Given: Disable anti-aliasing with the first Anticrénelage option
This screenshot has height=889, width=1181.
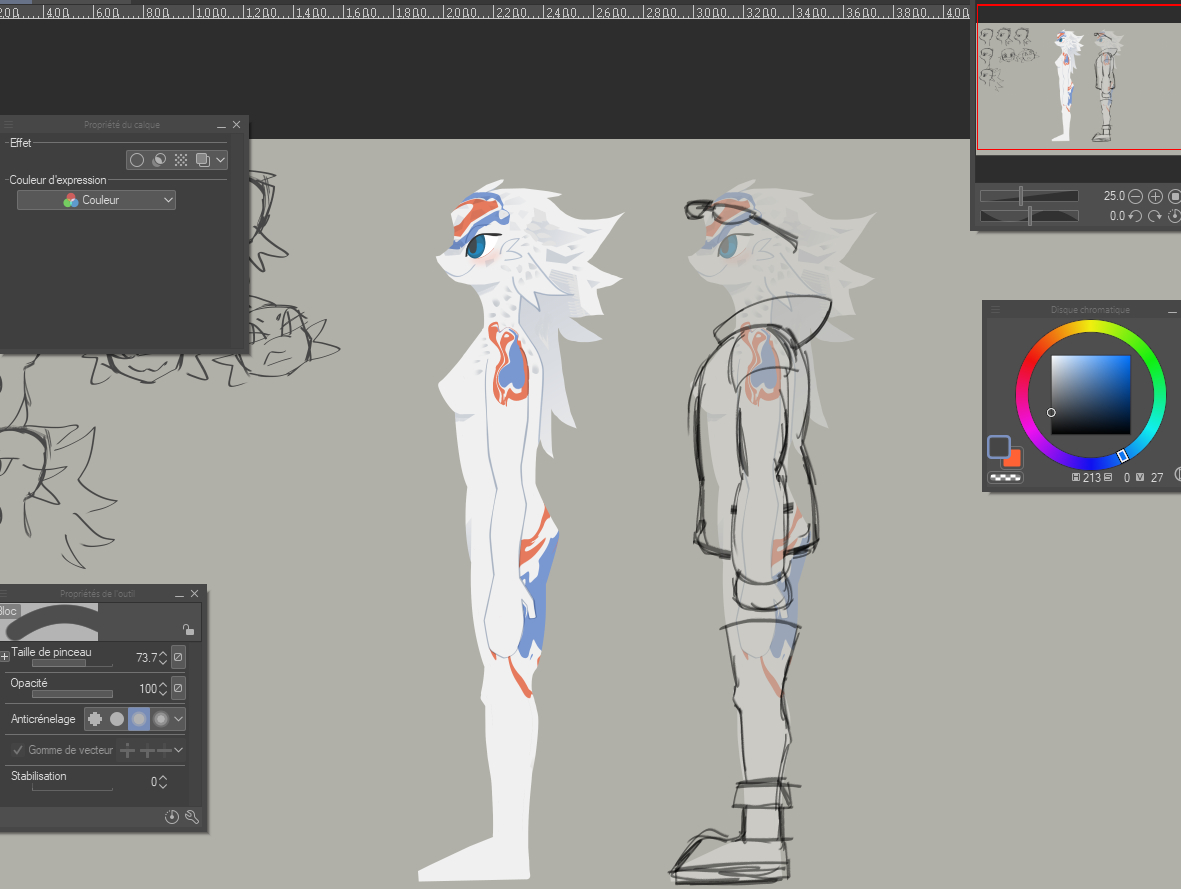Looking at the screenshot, I should pyautogui.click(x=95, y=718).
